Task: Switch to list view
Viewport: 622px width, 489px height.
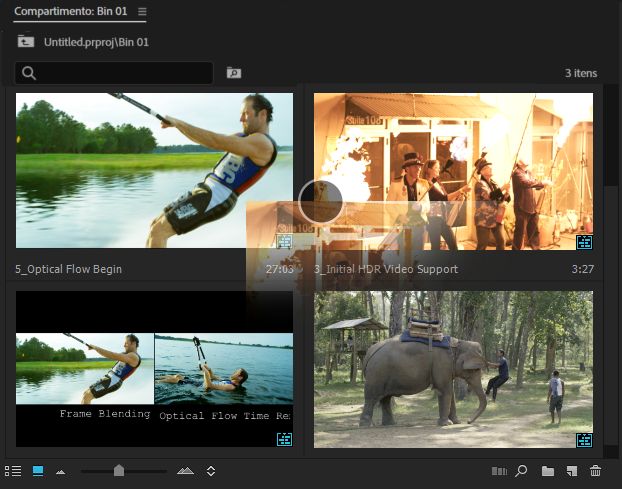Action: [x=13, y=471]
